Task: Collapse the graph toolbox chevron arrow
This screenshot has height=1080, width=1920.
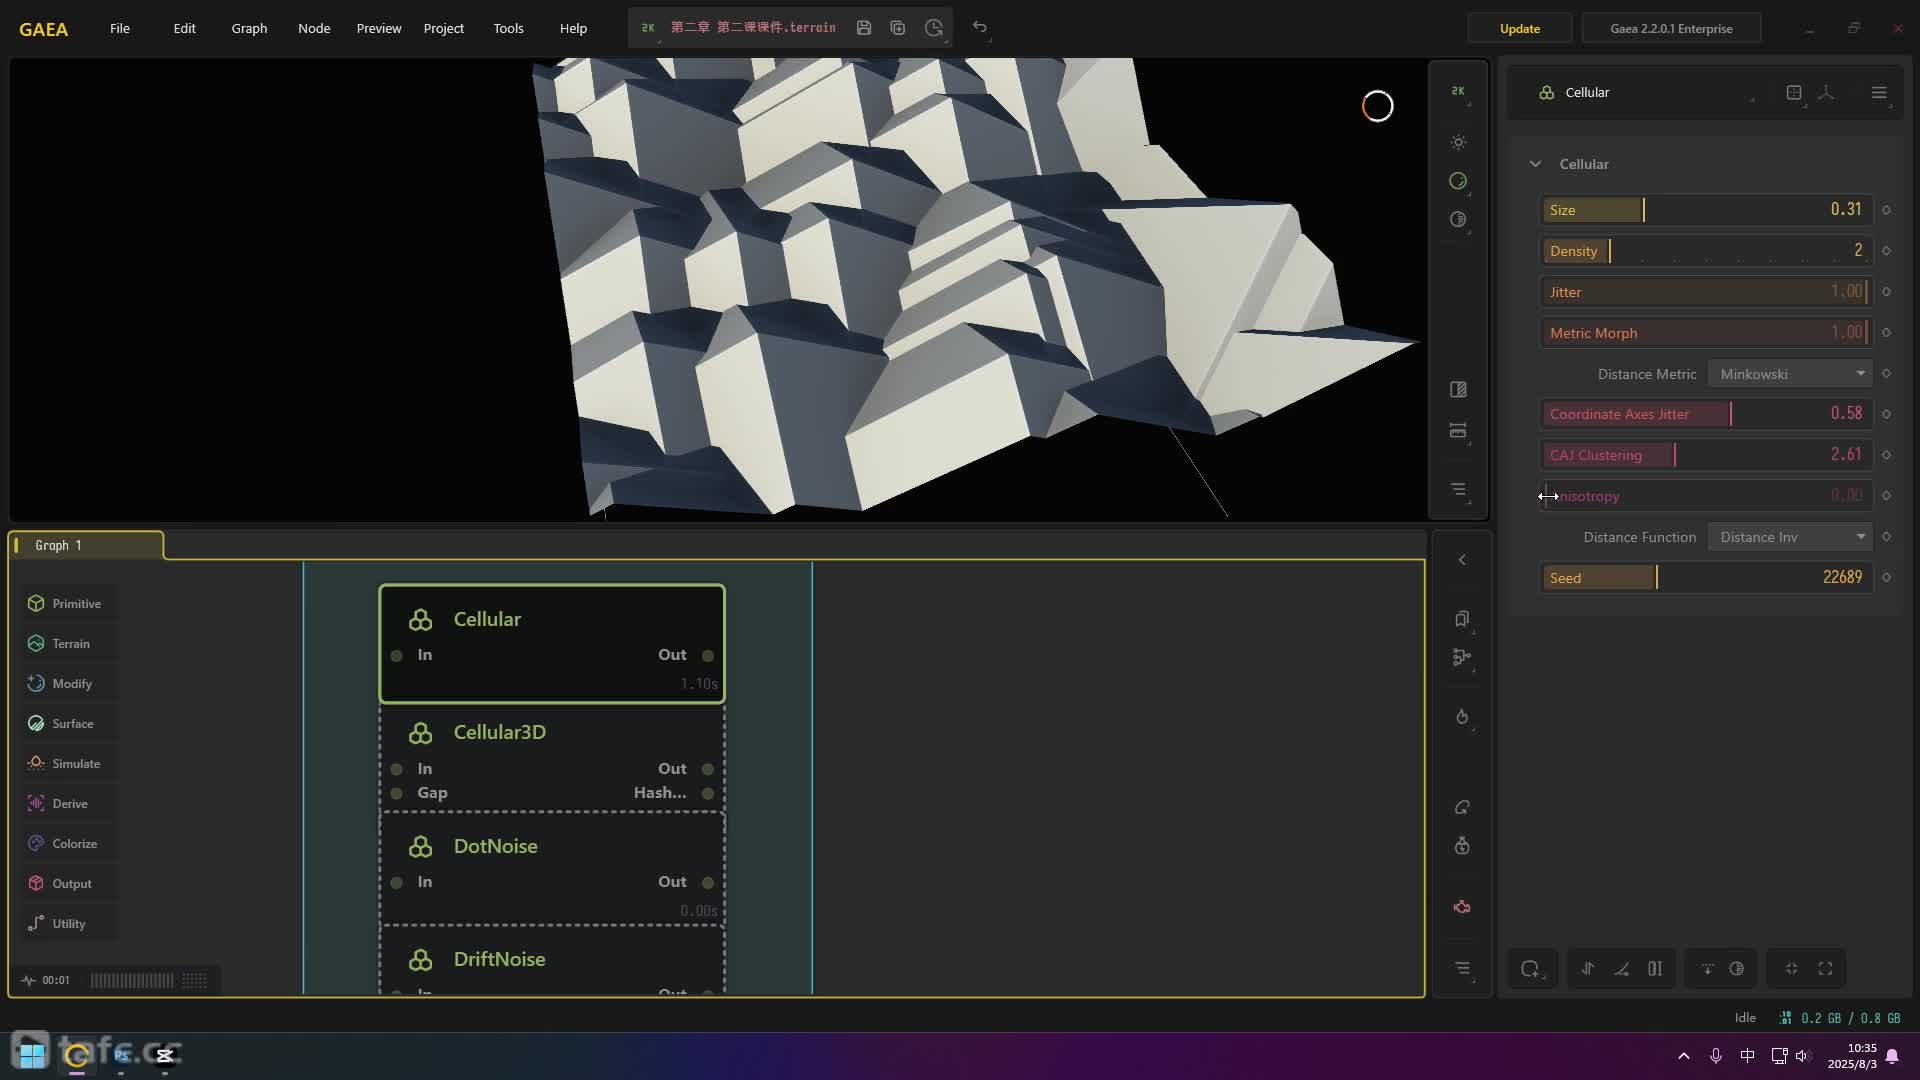Action: (1462, 560)
